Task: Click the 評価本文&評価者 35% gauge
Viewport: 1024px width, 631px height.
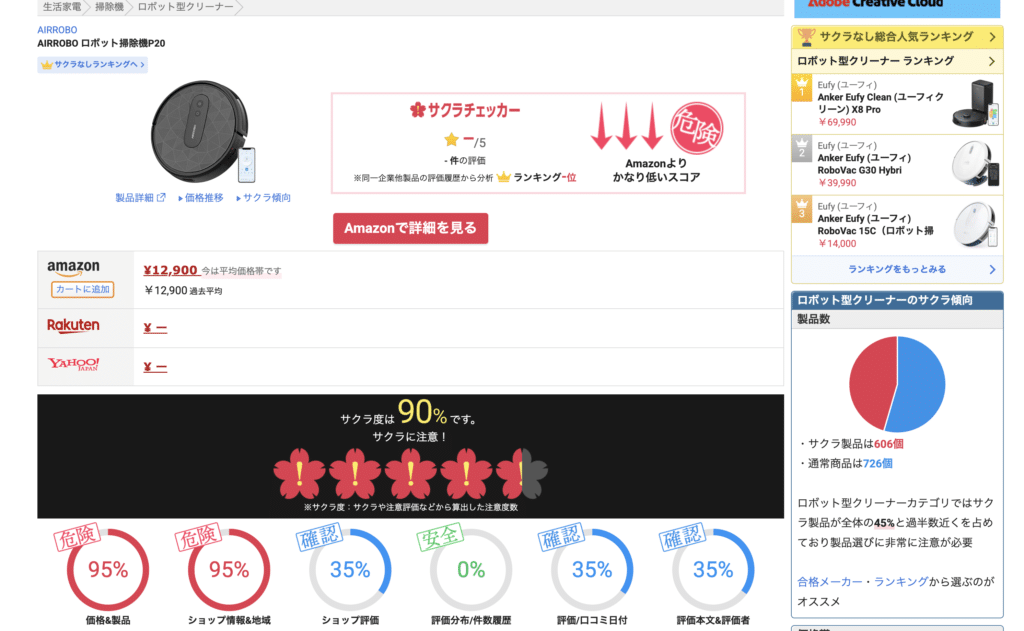Action: pyautogui.click(x=713, y=570)
